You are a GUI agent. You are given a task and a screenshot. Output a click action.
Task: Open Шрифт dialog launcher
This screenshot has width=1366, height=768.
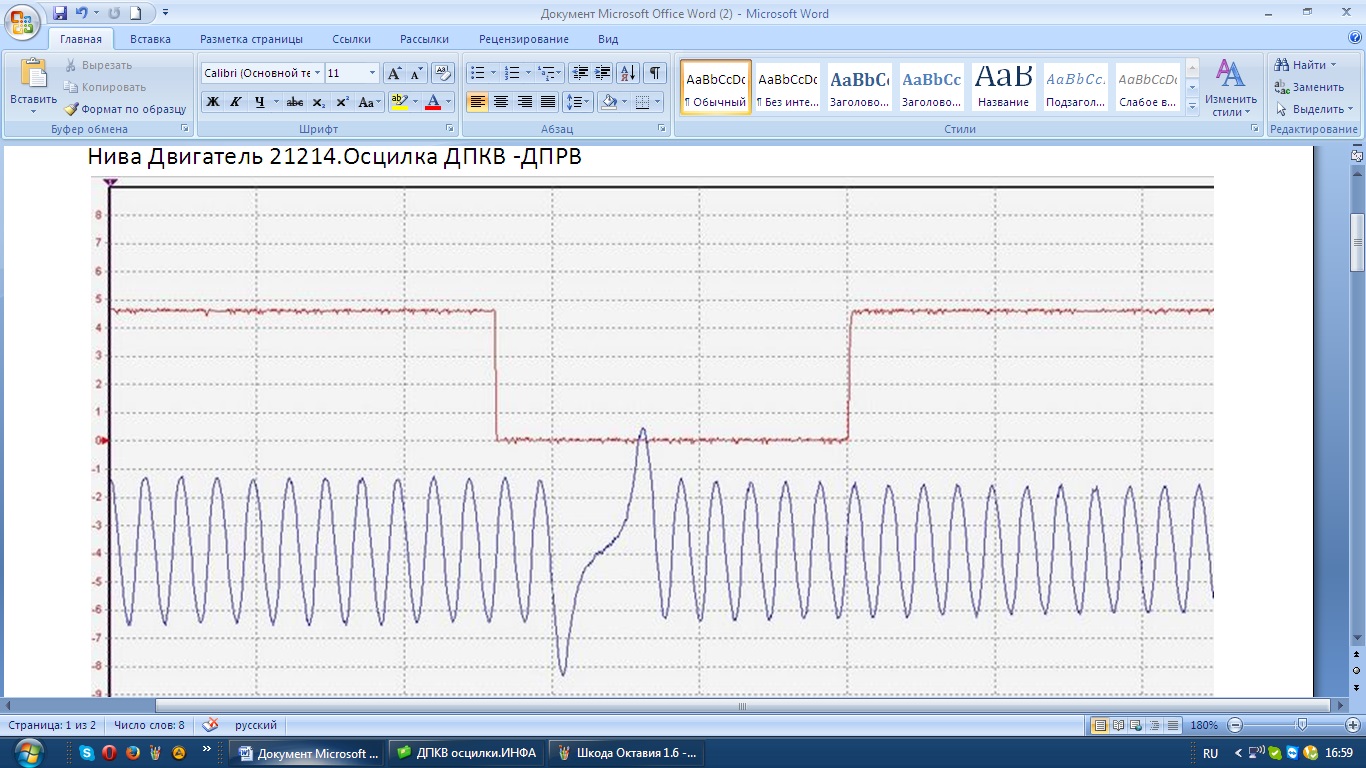(449, 129)
